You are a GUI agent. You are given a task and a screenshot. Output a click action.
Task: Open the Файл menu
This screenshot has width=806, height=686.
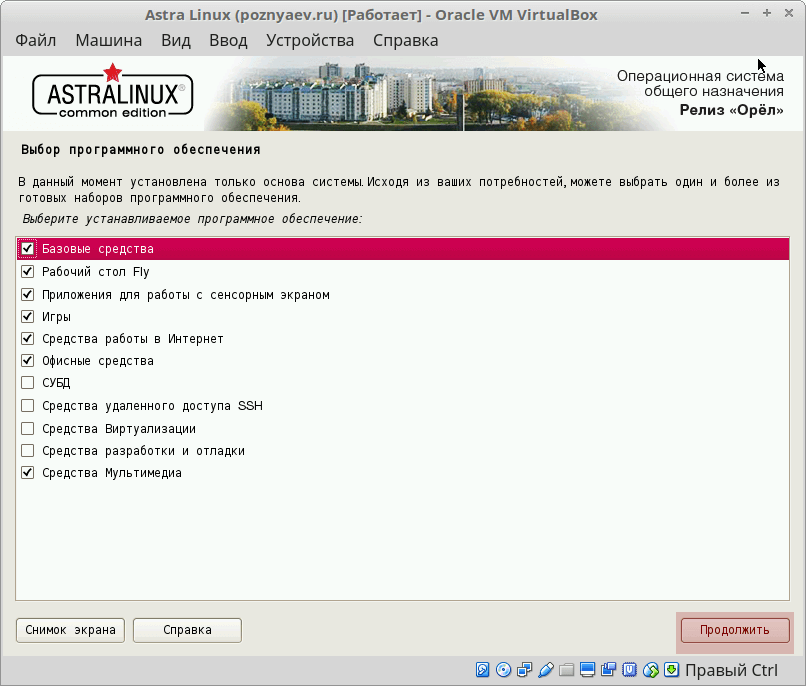coord(35,41)
